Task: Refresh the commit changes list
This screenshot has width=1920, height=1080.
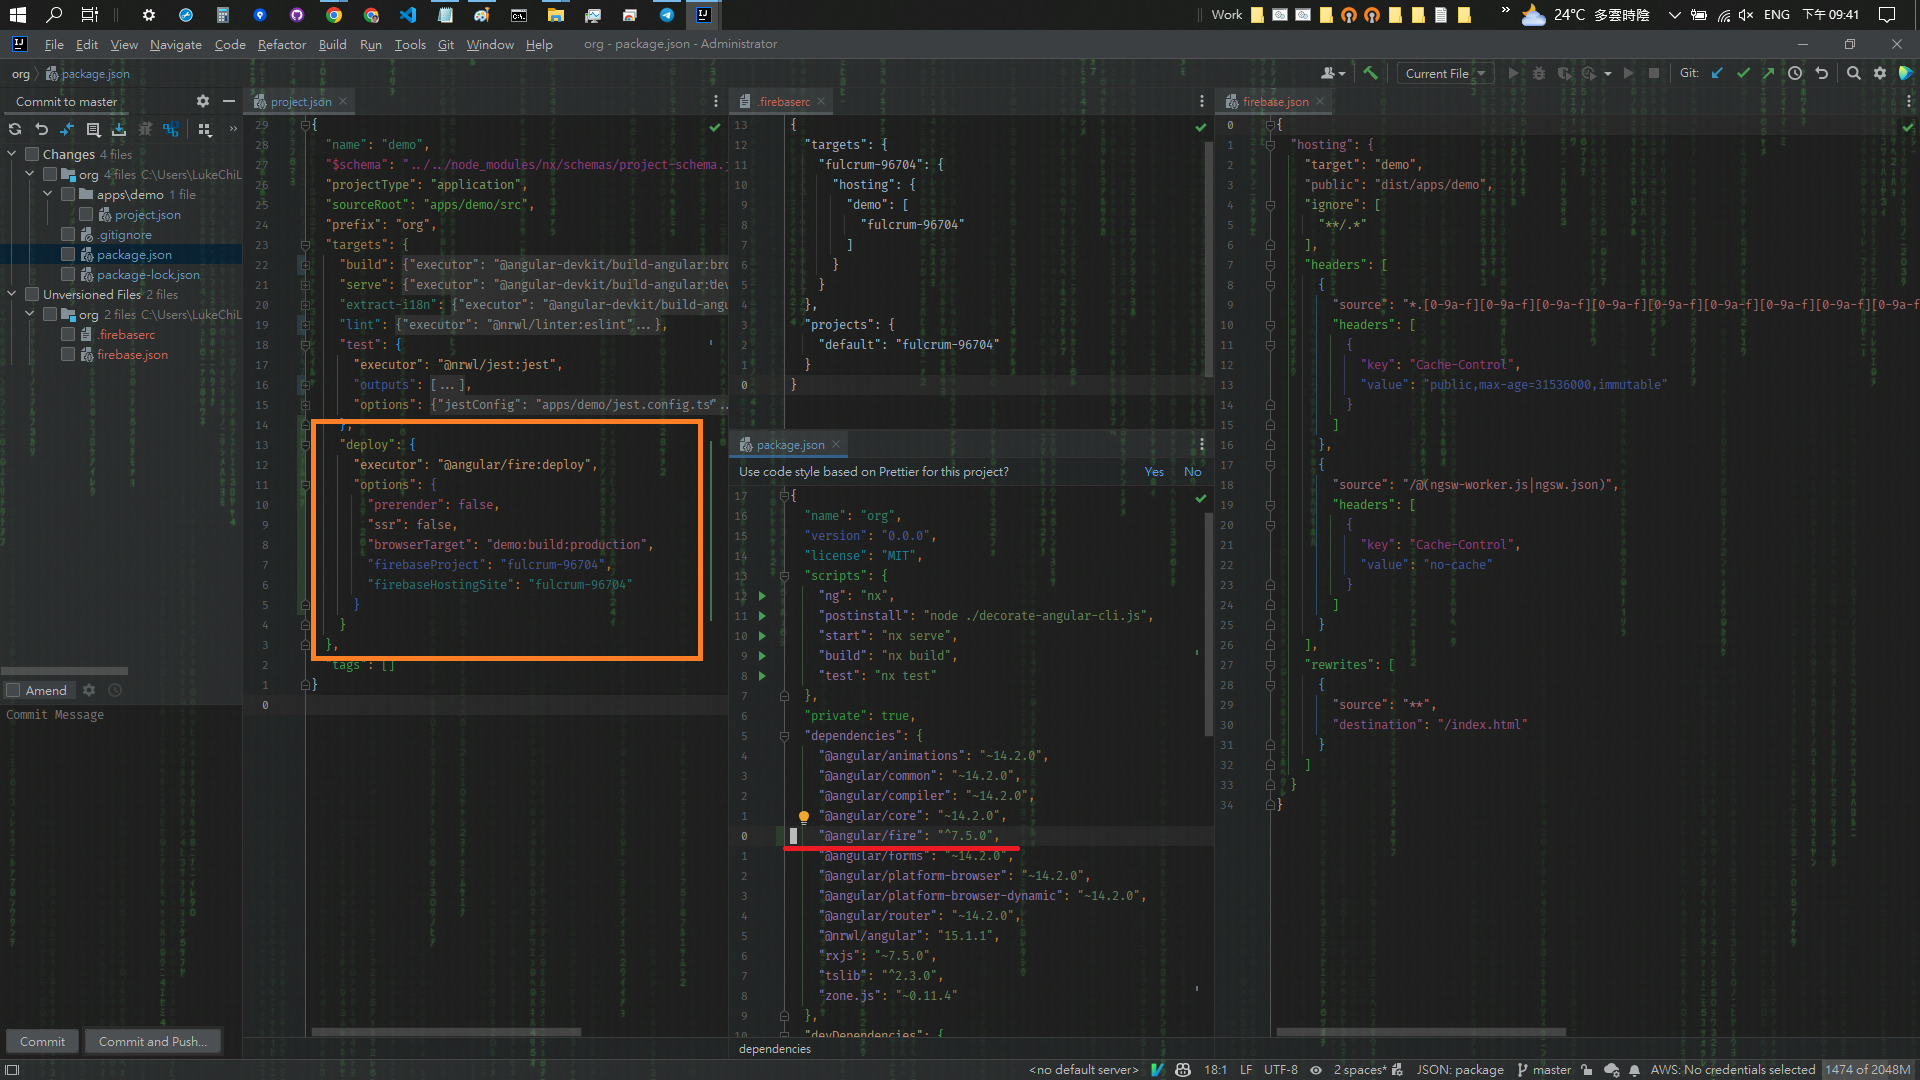Action: [x=15, y=129]
